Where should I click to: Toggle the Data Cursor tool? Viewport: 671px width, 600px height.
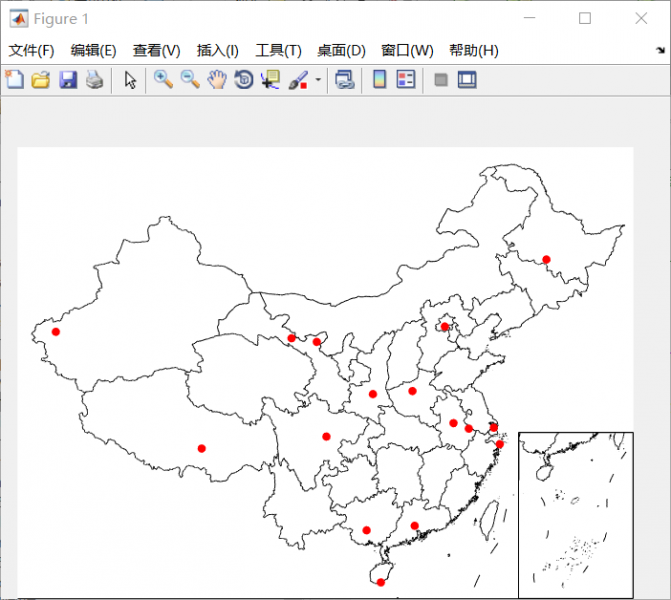(x=271, y=80)
